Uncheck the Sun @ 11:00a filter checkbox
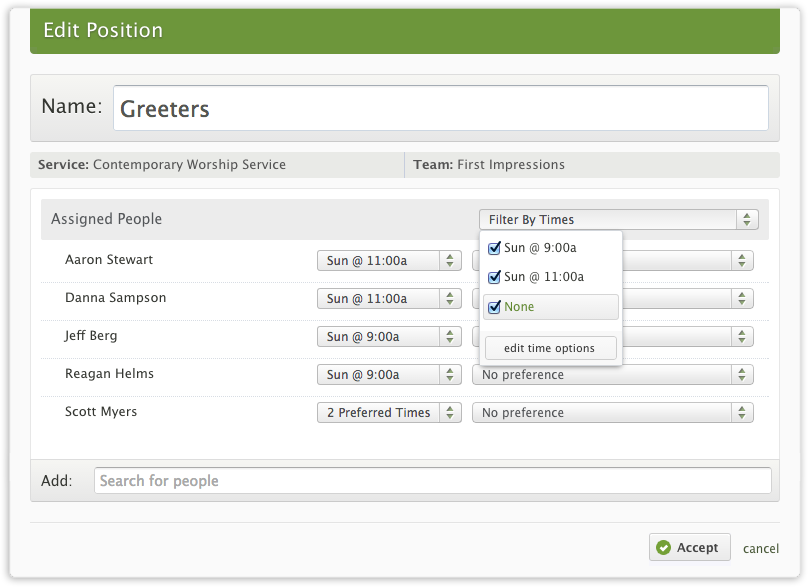The image size is (808, 587). point(494,277)
